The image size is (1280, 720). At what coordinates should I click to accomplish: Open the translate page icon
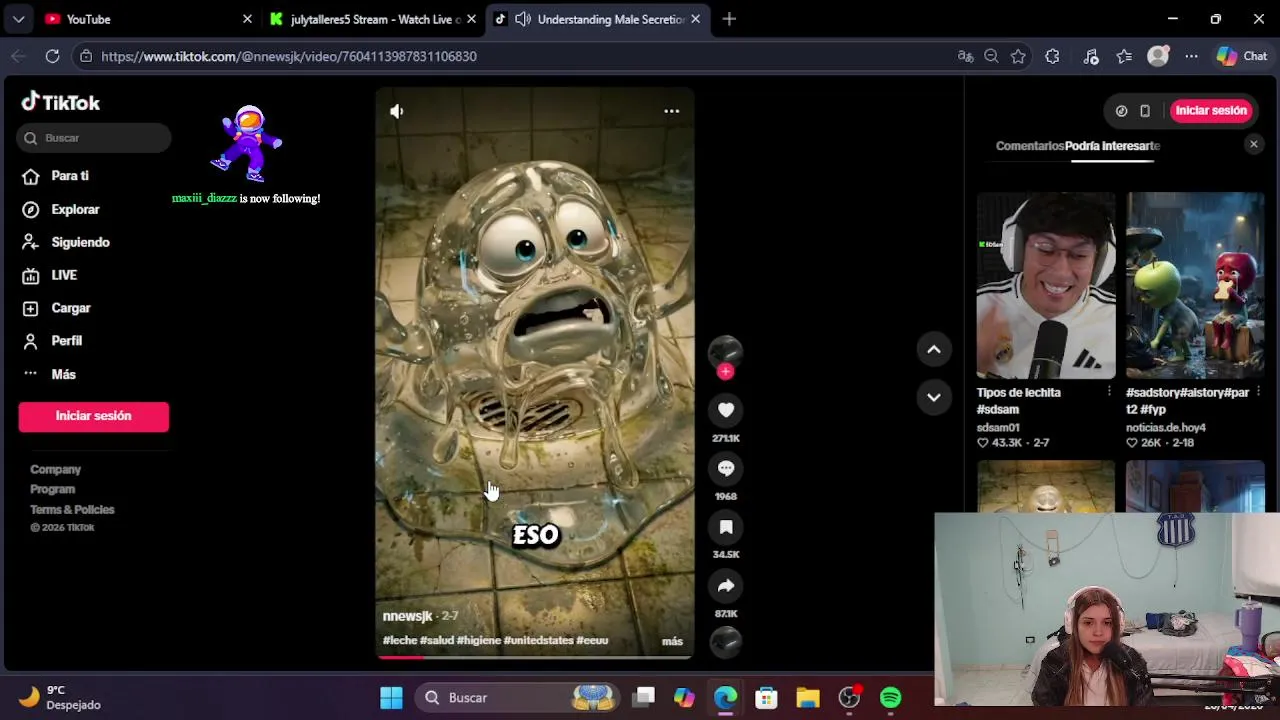965,57
